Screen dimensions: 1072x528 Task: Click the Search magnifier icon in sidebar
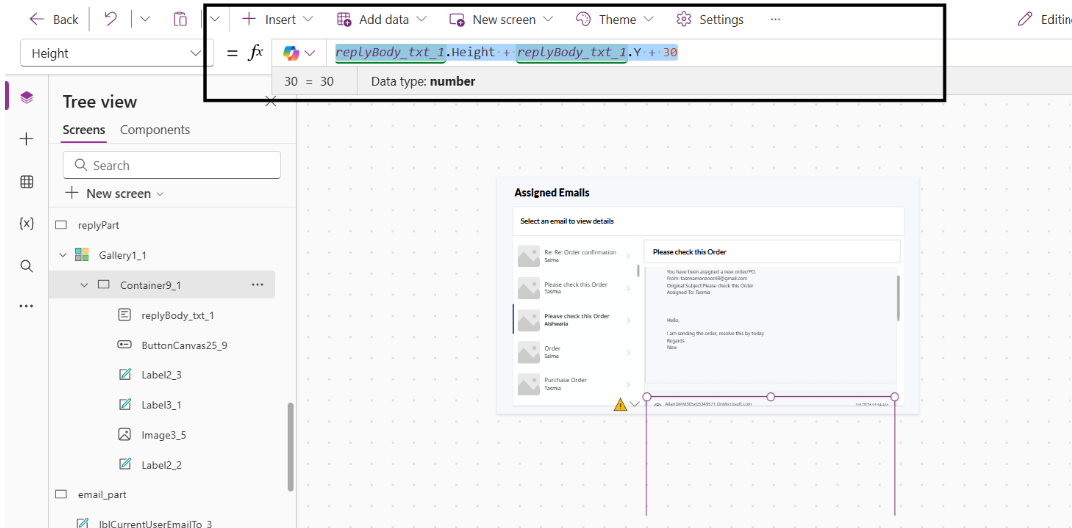click(27, 265)
